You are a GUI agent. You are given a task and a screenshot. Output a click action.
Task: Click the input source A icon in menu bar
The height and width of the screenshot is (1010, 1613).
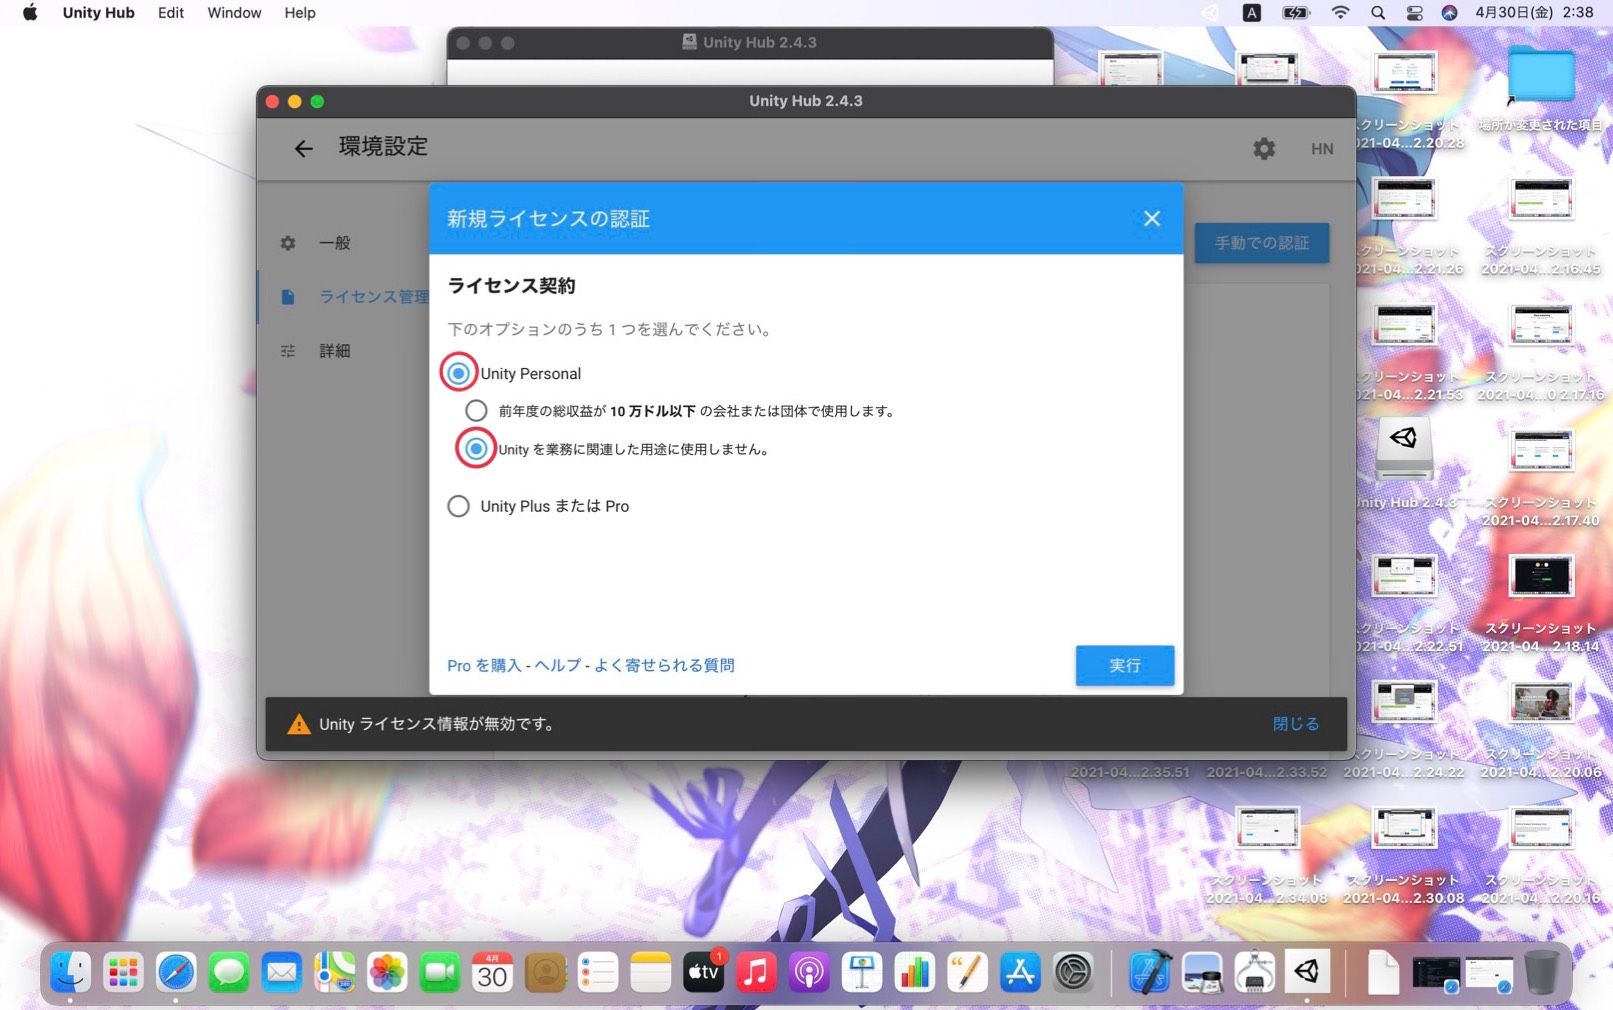1252,13
